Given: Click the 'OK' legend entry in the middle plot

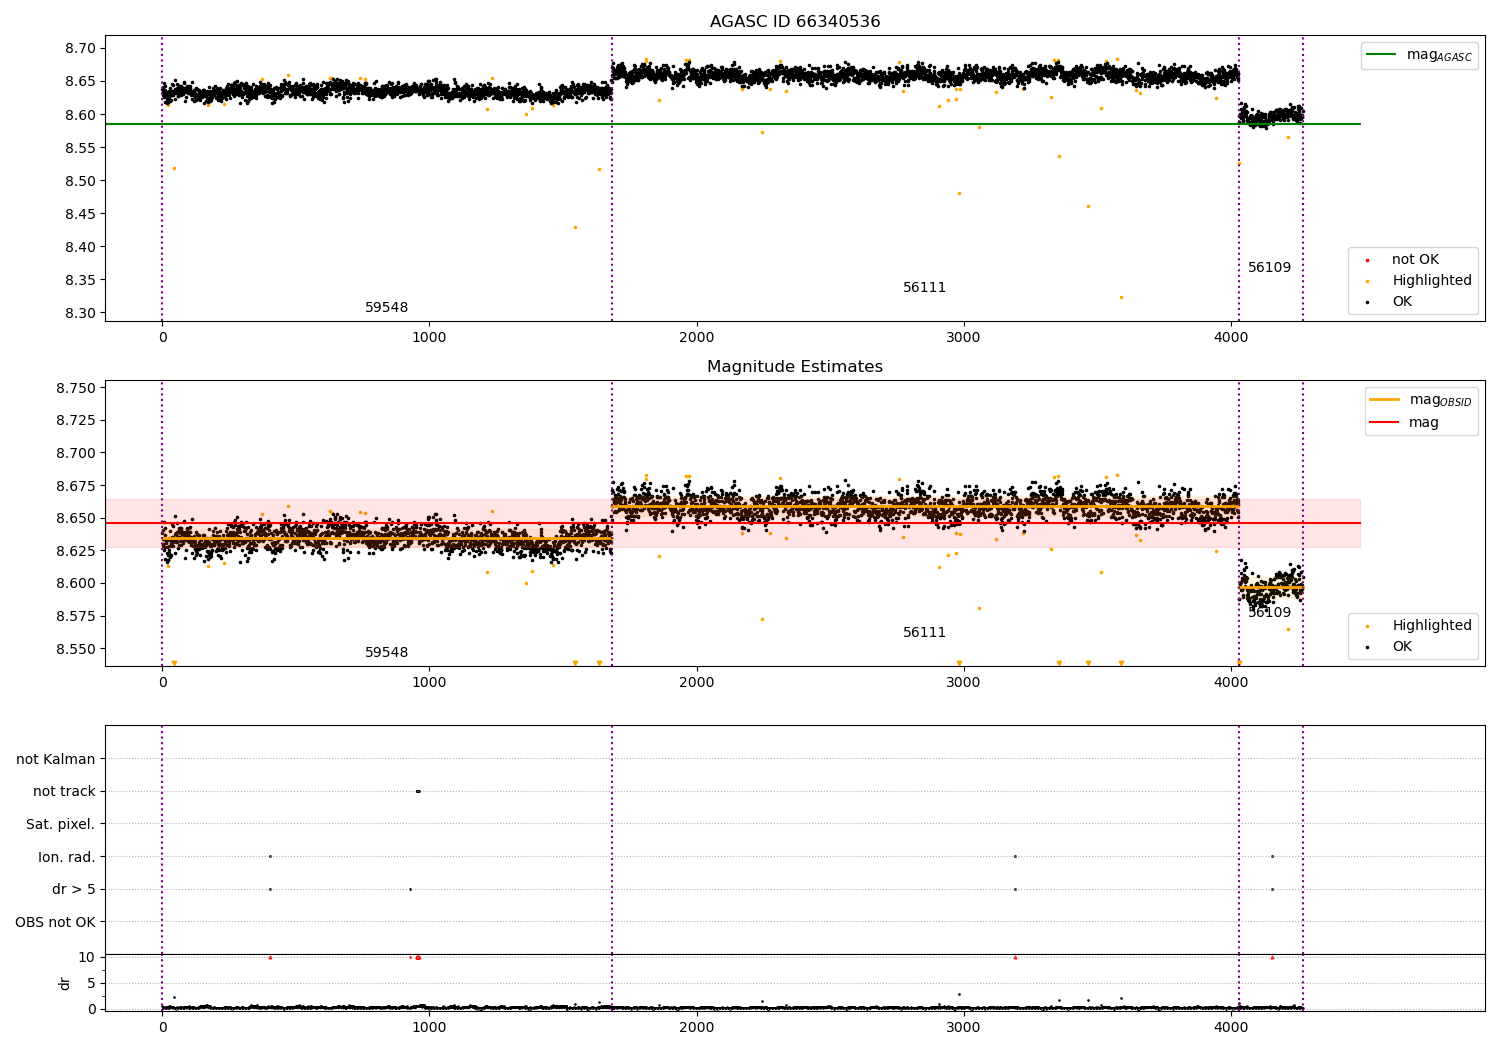Looking at the screenshot, I should 1388,647.
